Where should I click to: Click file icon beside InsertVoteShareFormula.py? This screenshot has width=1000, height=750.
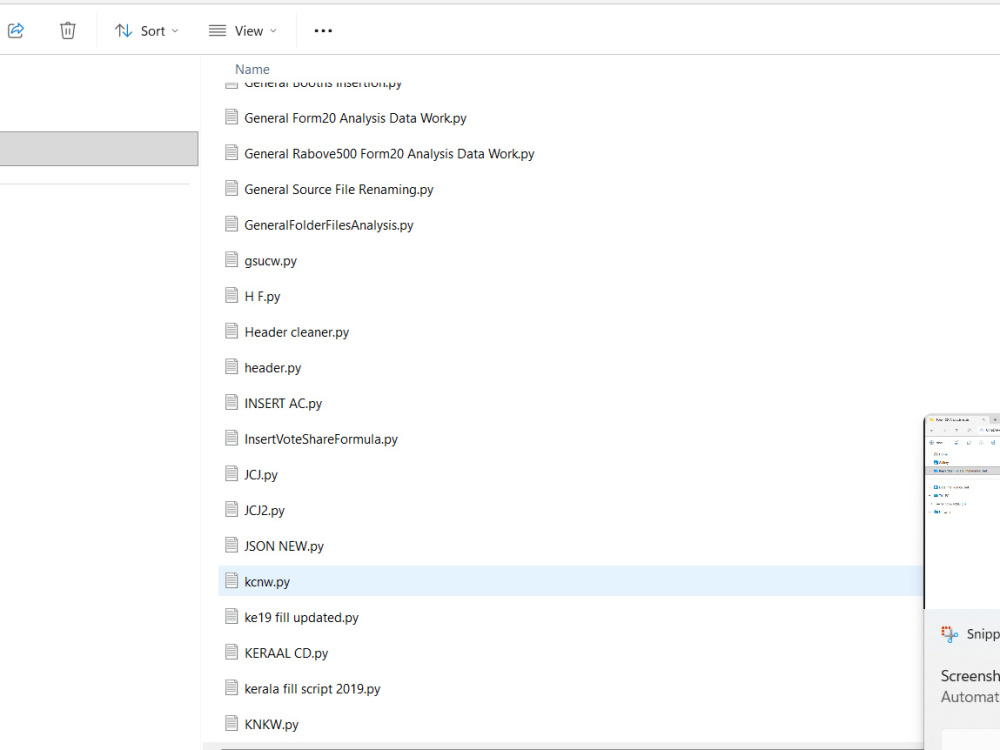pyautogui.click(x=232, y=438)
